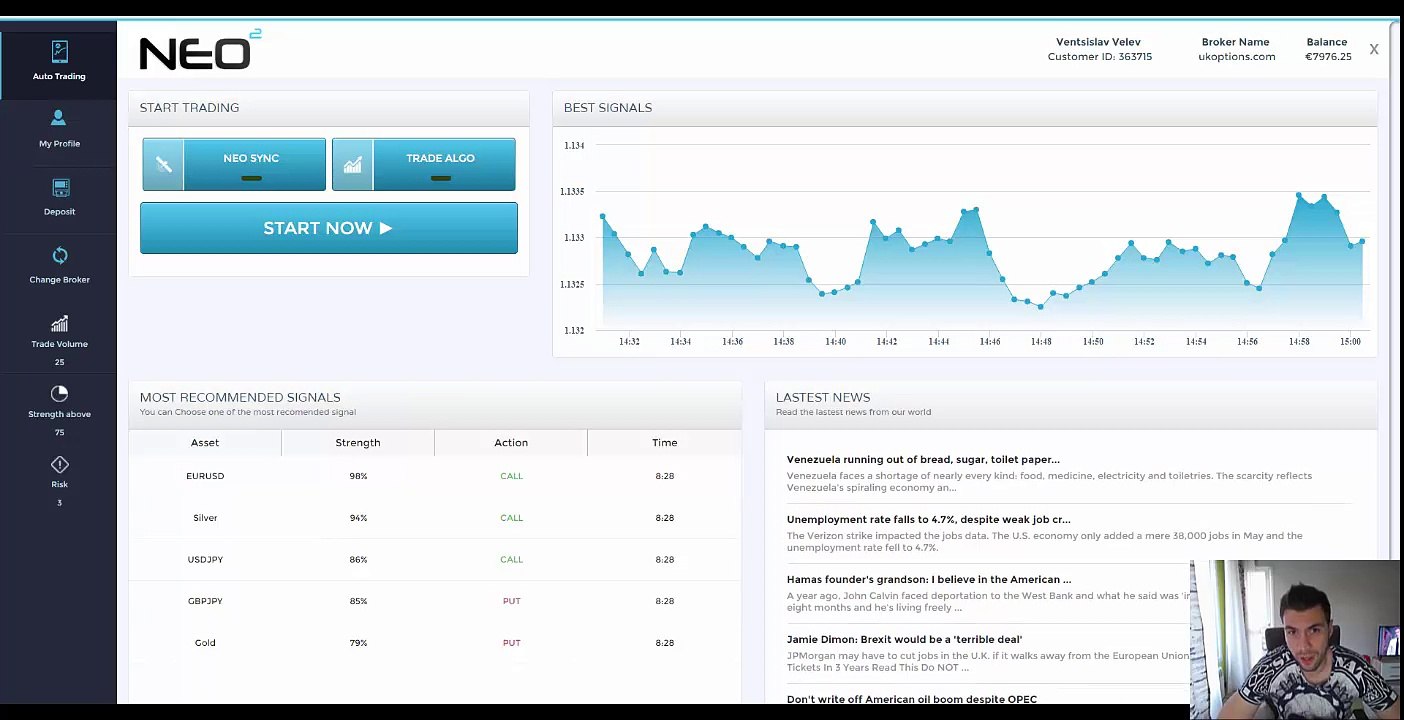Screen dimensions: 1404x720
Task: Open the Strength above setting icon
Action: (59, 394)
